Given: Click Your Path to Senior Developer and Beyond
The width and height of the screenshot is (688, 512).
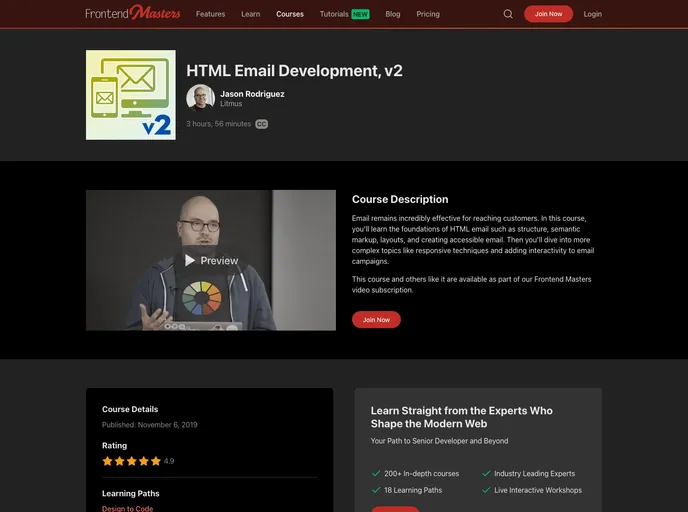Looking at the screenshot, I should (439, 441).
